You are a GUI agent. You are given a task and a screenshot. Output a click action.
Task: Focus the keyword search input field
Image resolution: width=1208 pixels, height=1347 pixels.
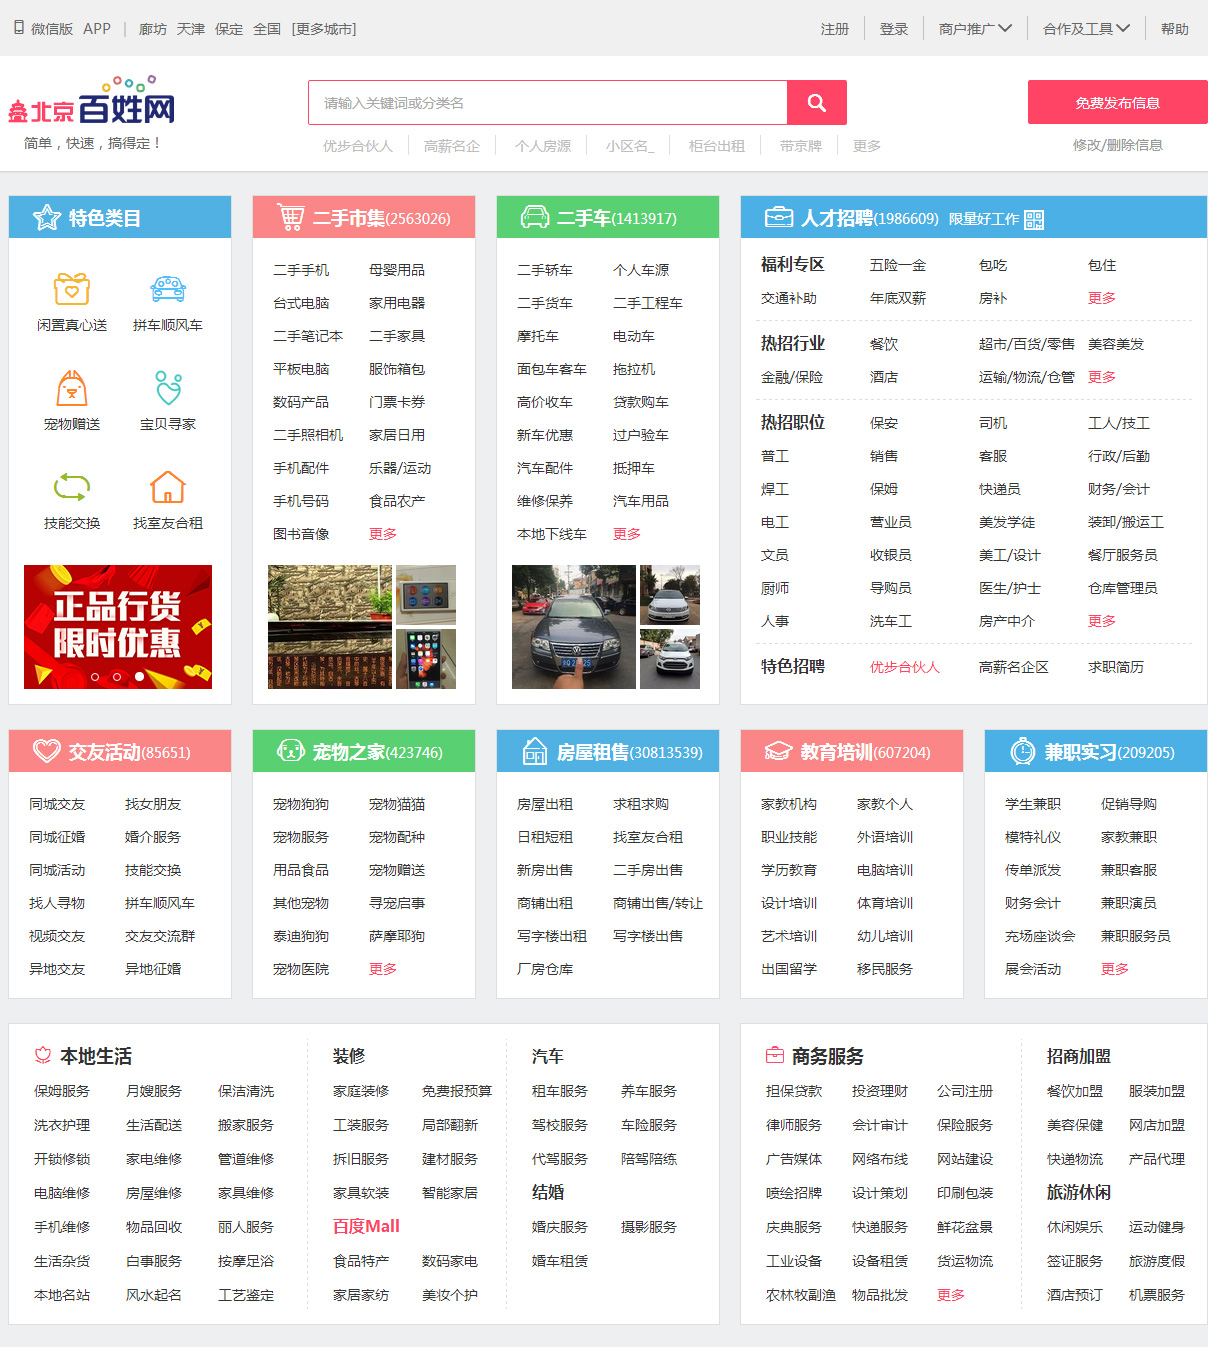(x=548, y=103)
